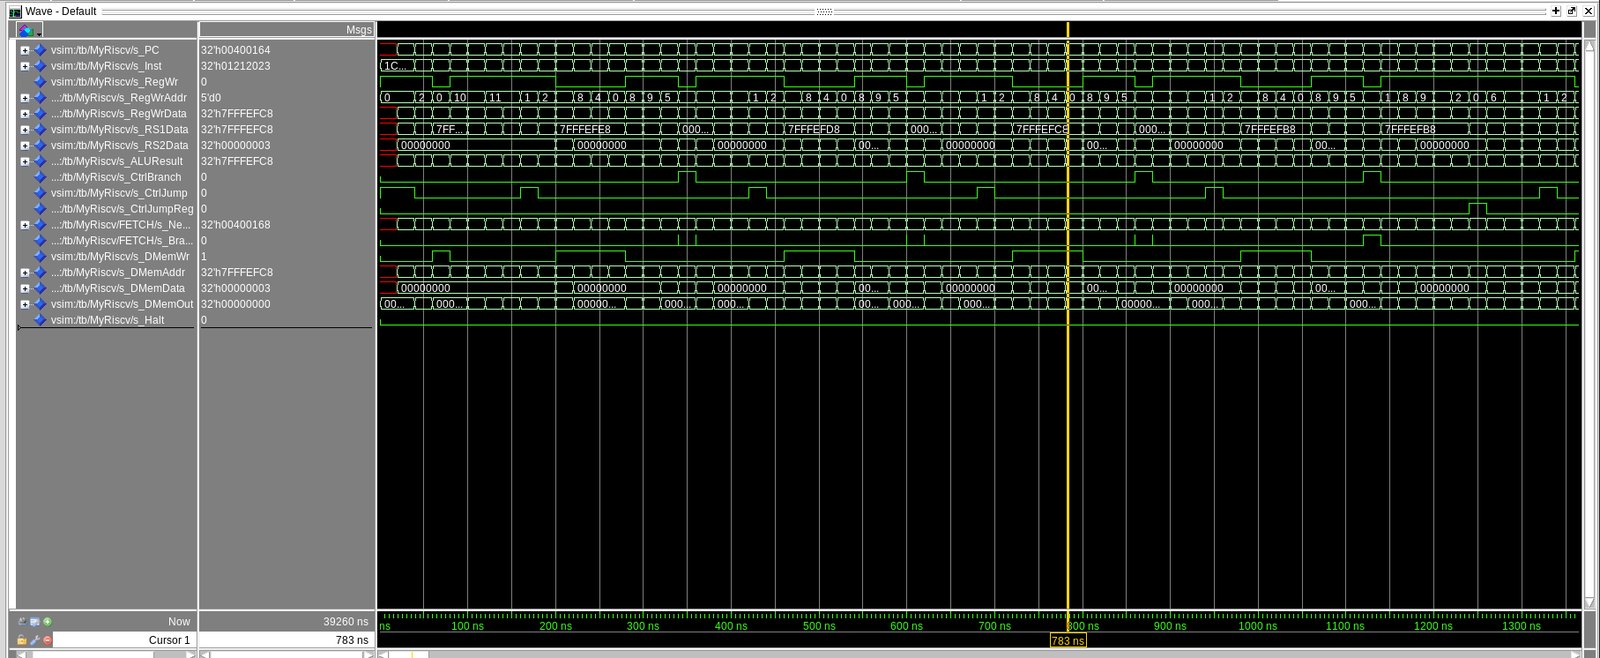Expand the s_RS2Data signal bus
This screenshot has height=658, width=1600.
pos(25,146)
